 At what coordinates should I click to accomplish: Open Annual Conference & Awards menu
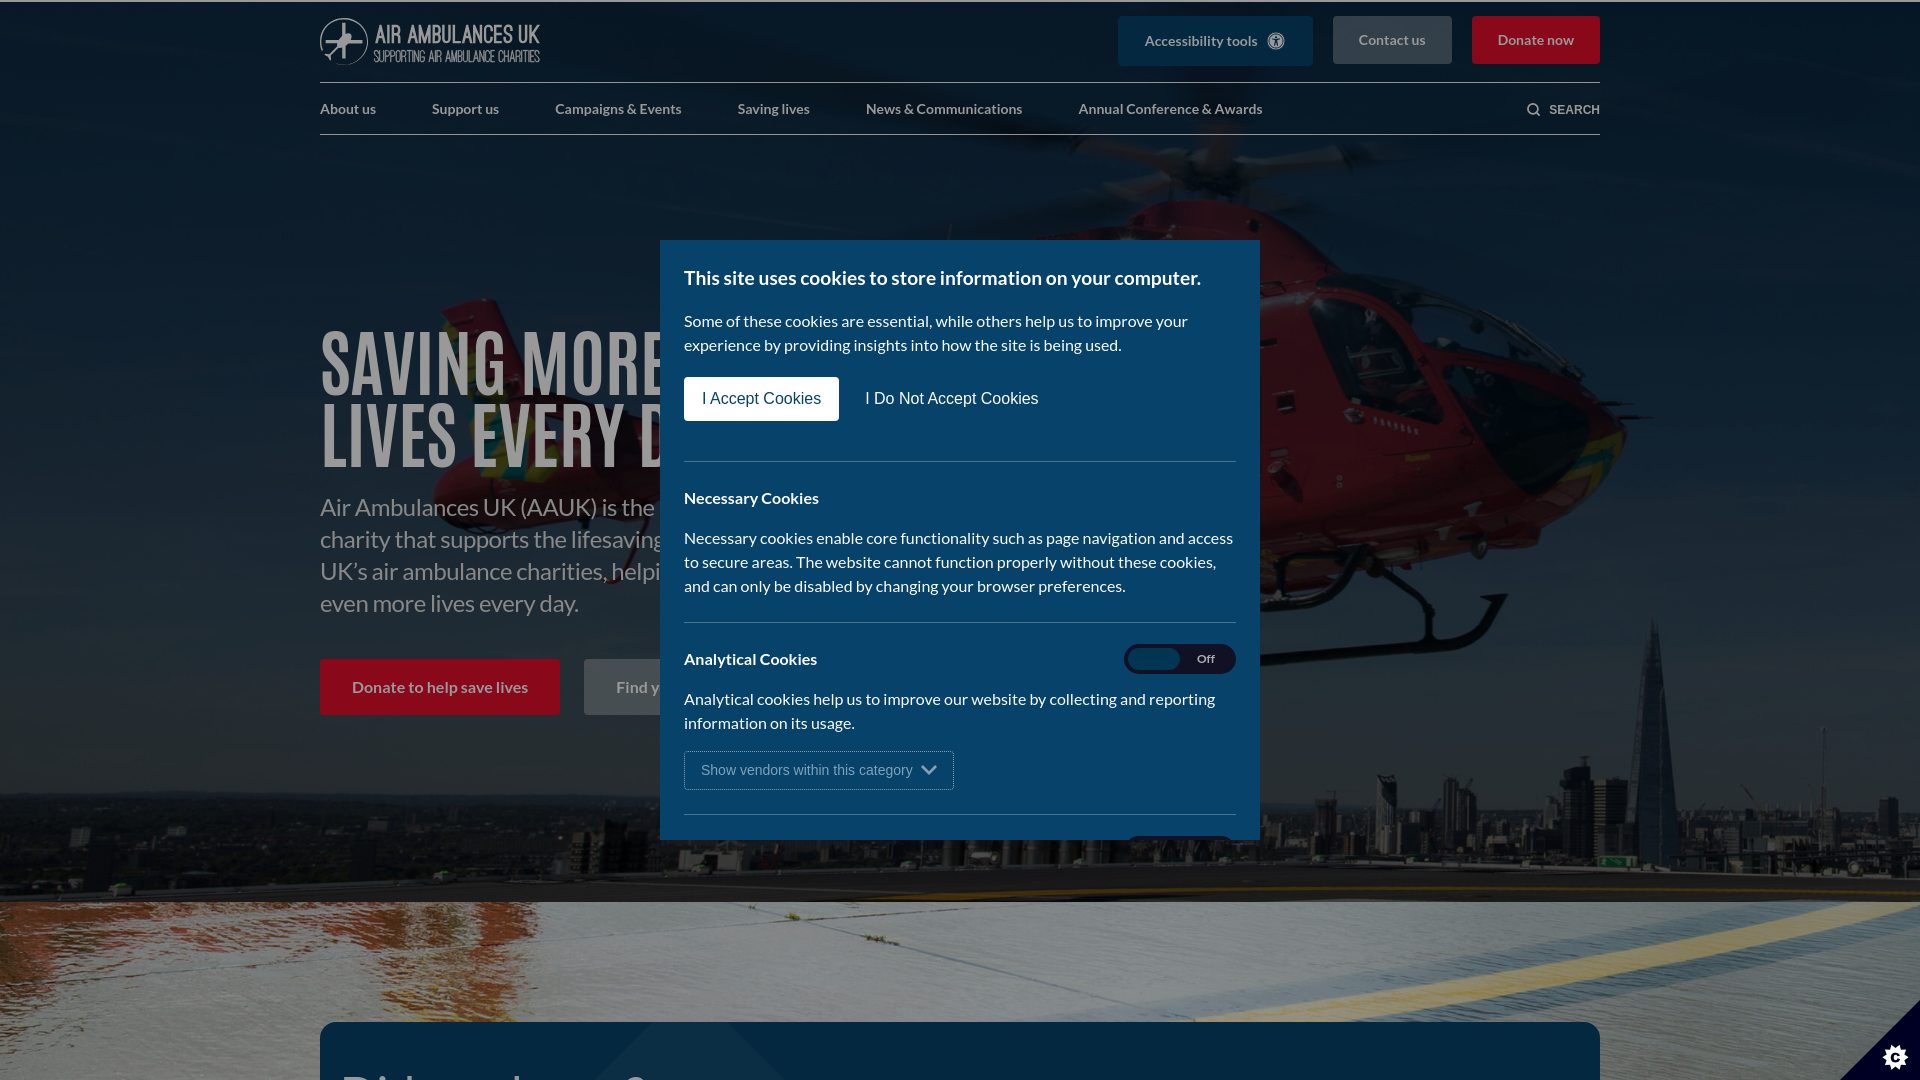click(1170, 109)
